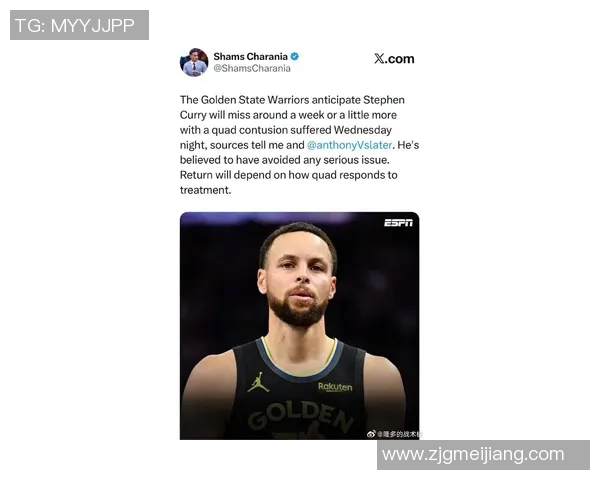Open the basketball player photo
The width and height of the screenshot is (600, 480).
300,326
